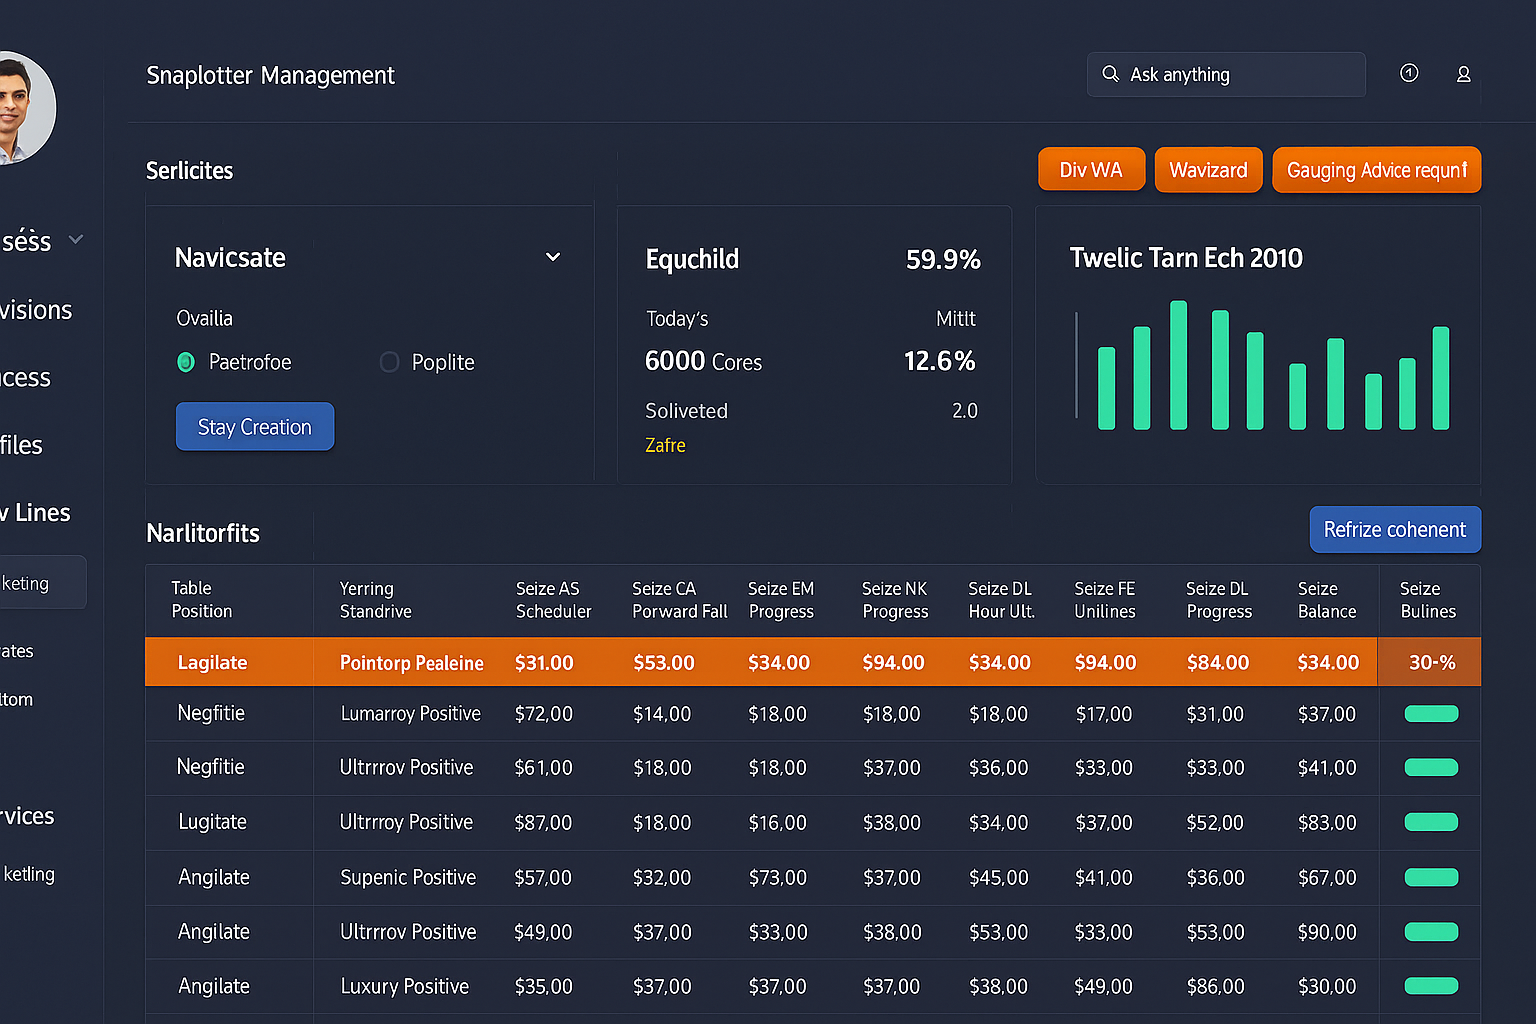The image size is (1536, 1024).
Task: Click the search magnifier icon
Action: [1110, 74]
